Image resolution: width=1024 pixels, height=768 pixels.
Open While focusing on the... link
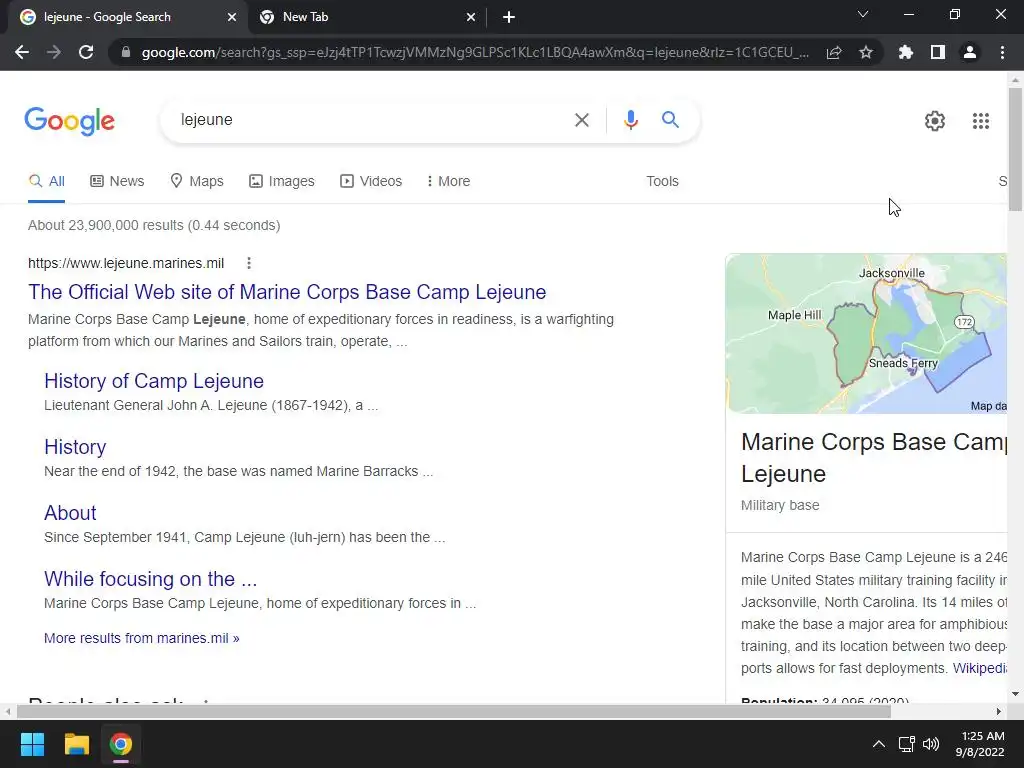point(151,579)
